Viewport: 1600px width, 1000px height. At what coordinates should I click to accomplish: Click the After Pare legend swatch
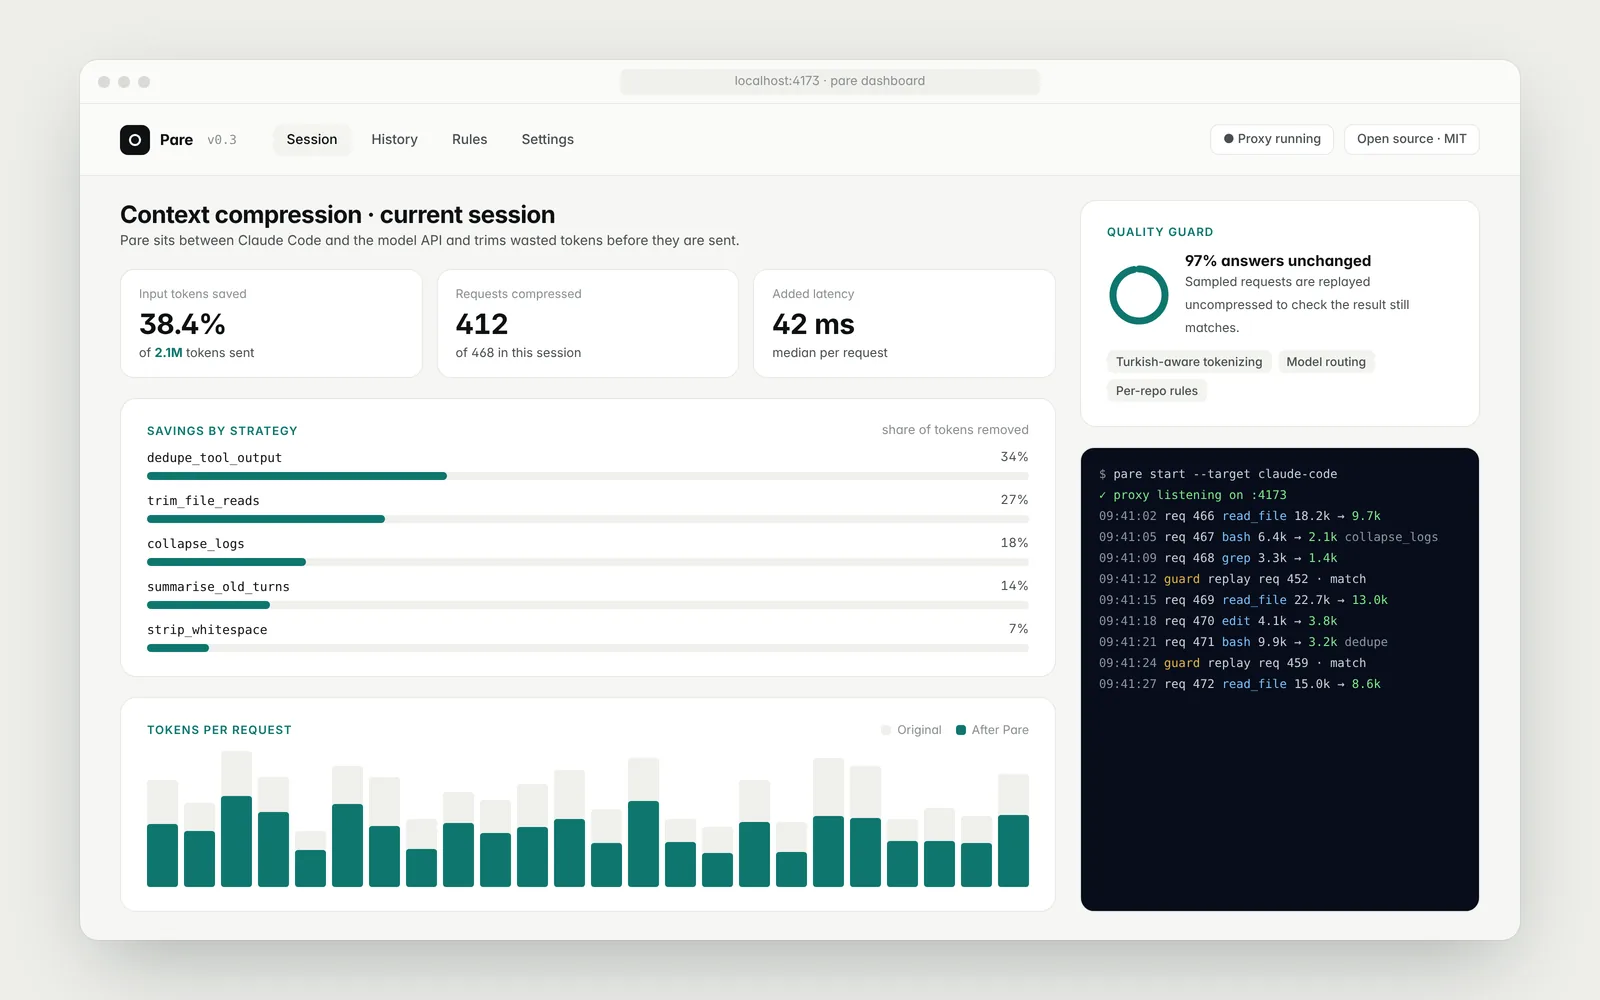(961, 730)
